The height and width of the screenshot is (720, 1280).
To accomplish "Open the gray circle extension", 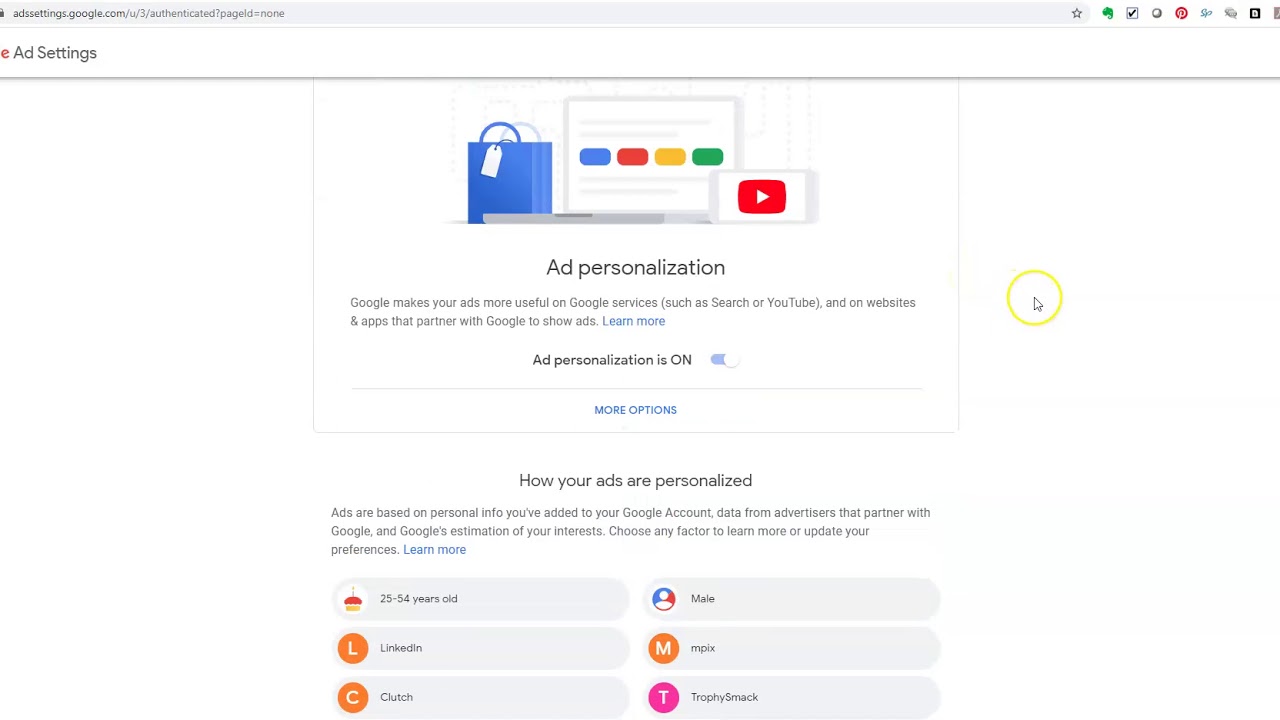I will [1157, 13].
